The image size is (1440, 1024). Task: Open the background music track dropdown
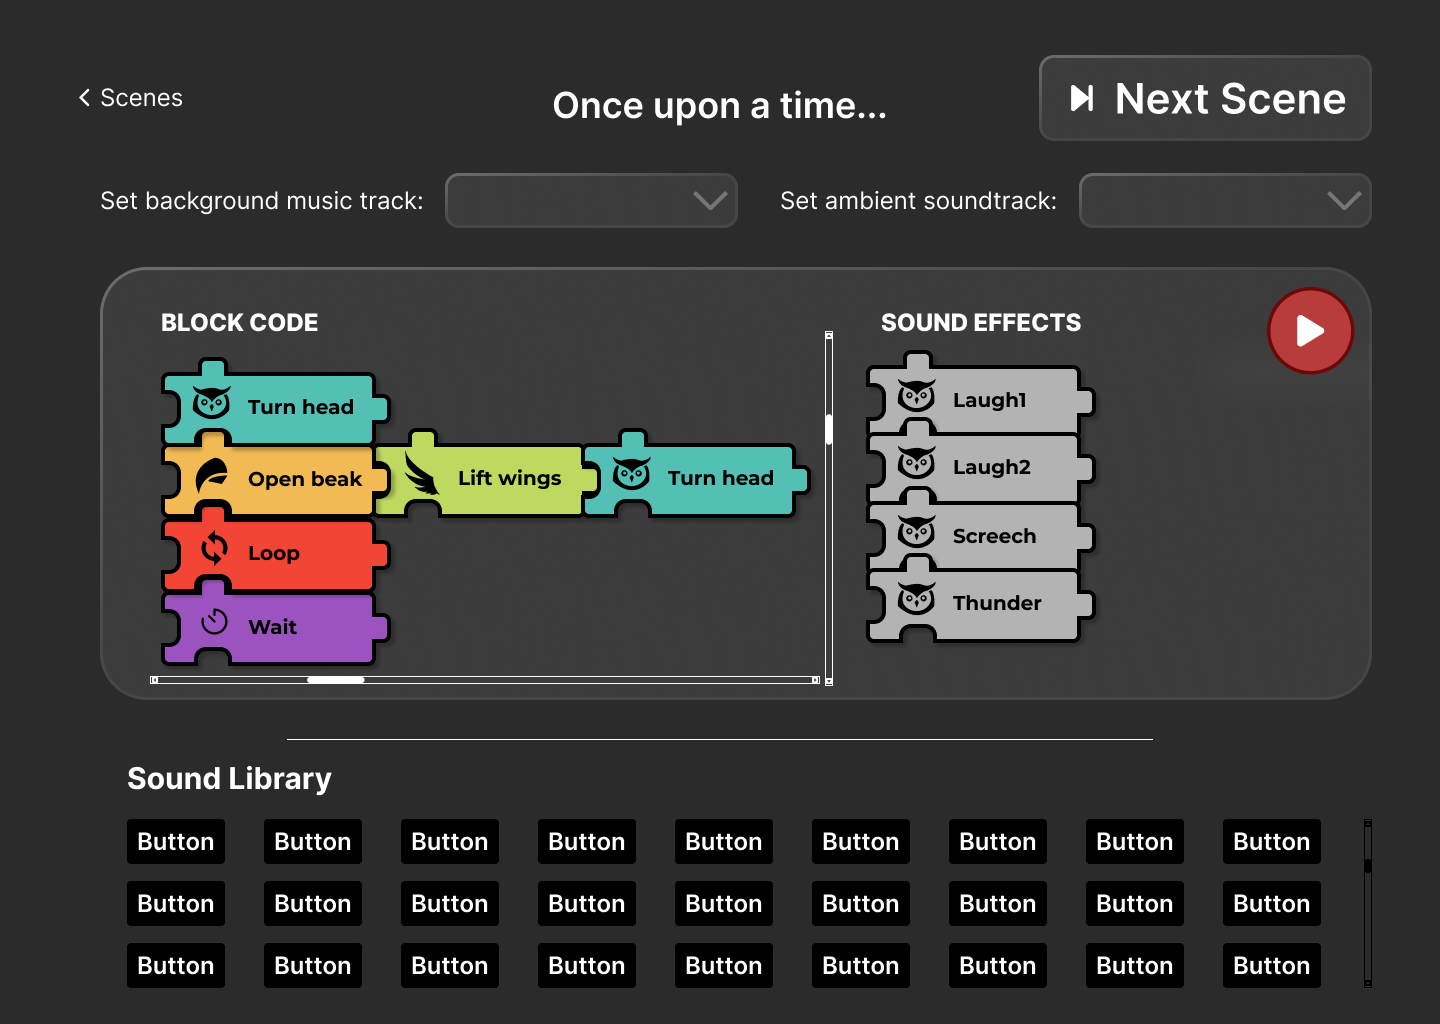click(591, 201)
